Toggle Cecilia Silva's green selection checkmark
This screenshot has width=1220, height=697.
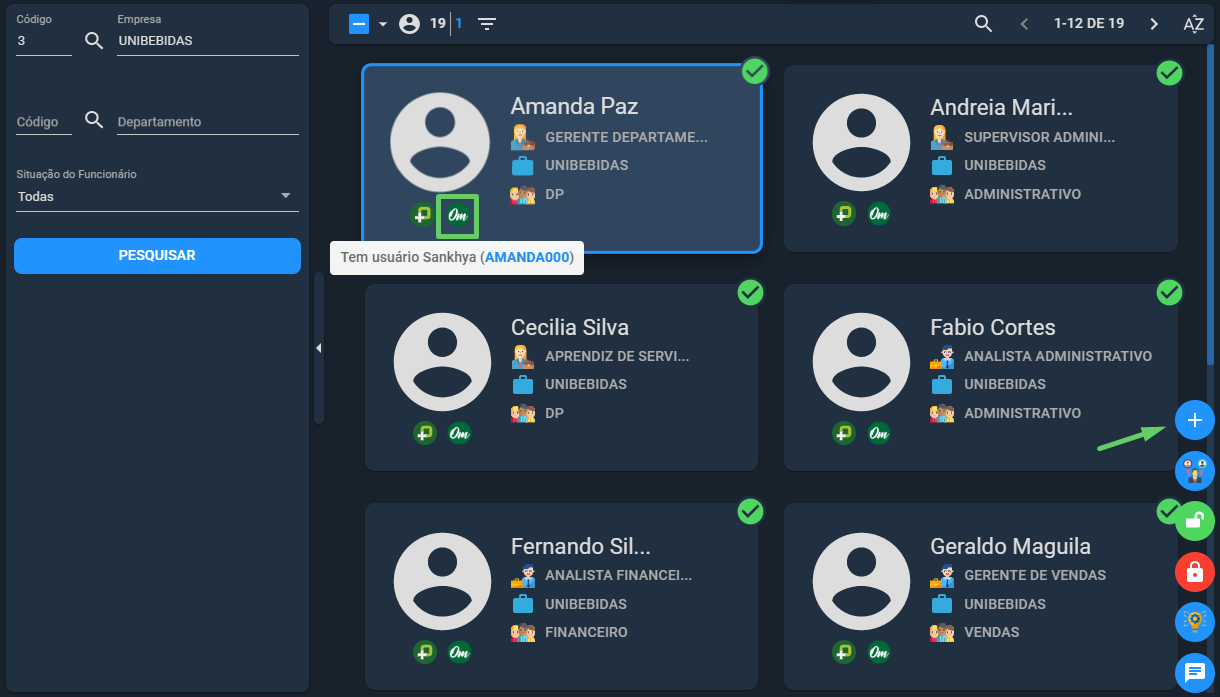pyautogui.click(x=750, y=292)
